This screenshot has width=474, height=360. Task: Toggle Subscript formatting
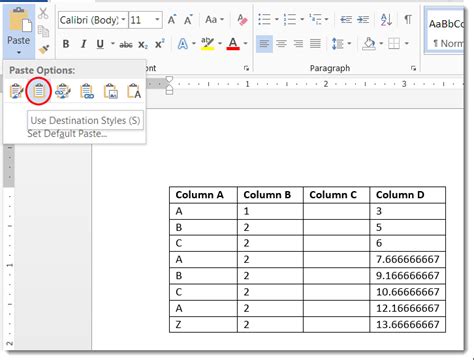point(143,45)
